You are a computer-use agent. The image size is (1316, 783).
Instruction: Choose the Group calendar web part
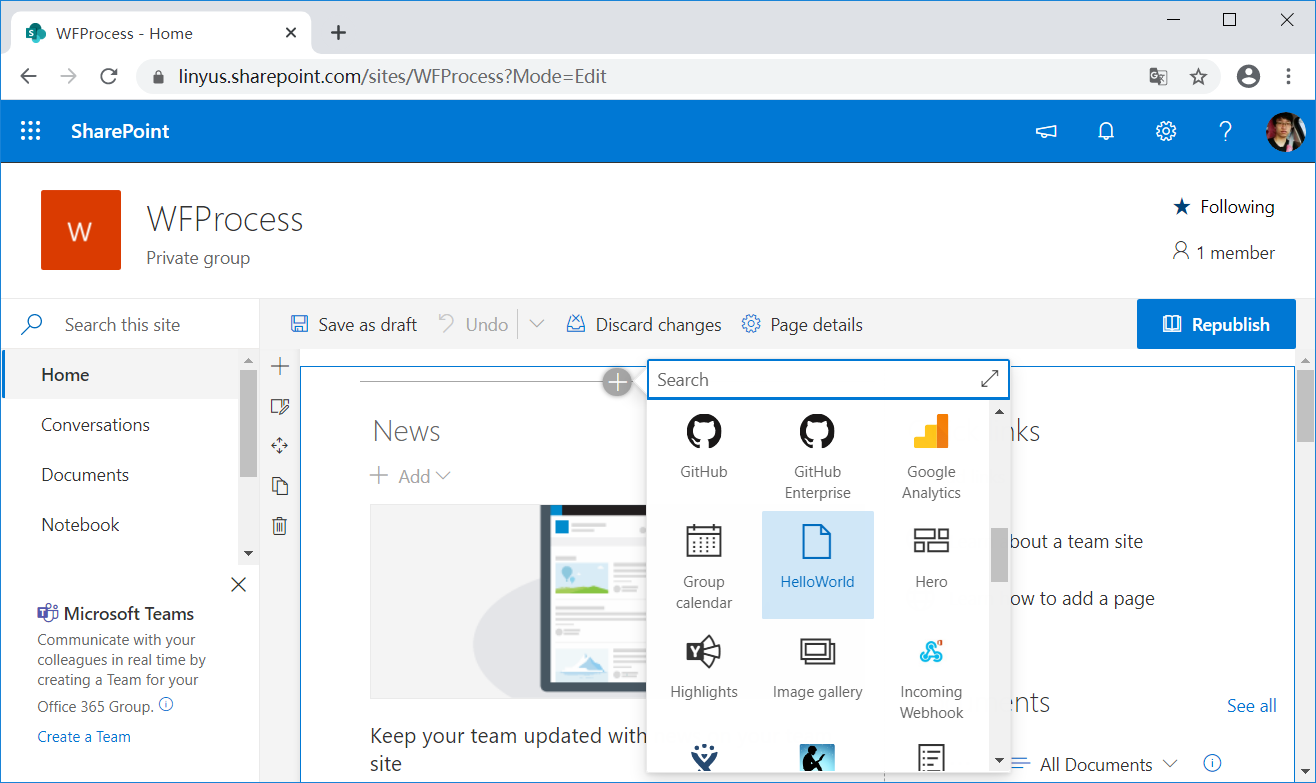[704, 565]
